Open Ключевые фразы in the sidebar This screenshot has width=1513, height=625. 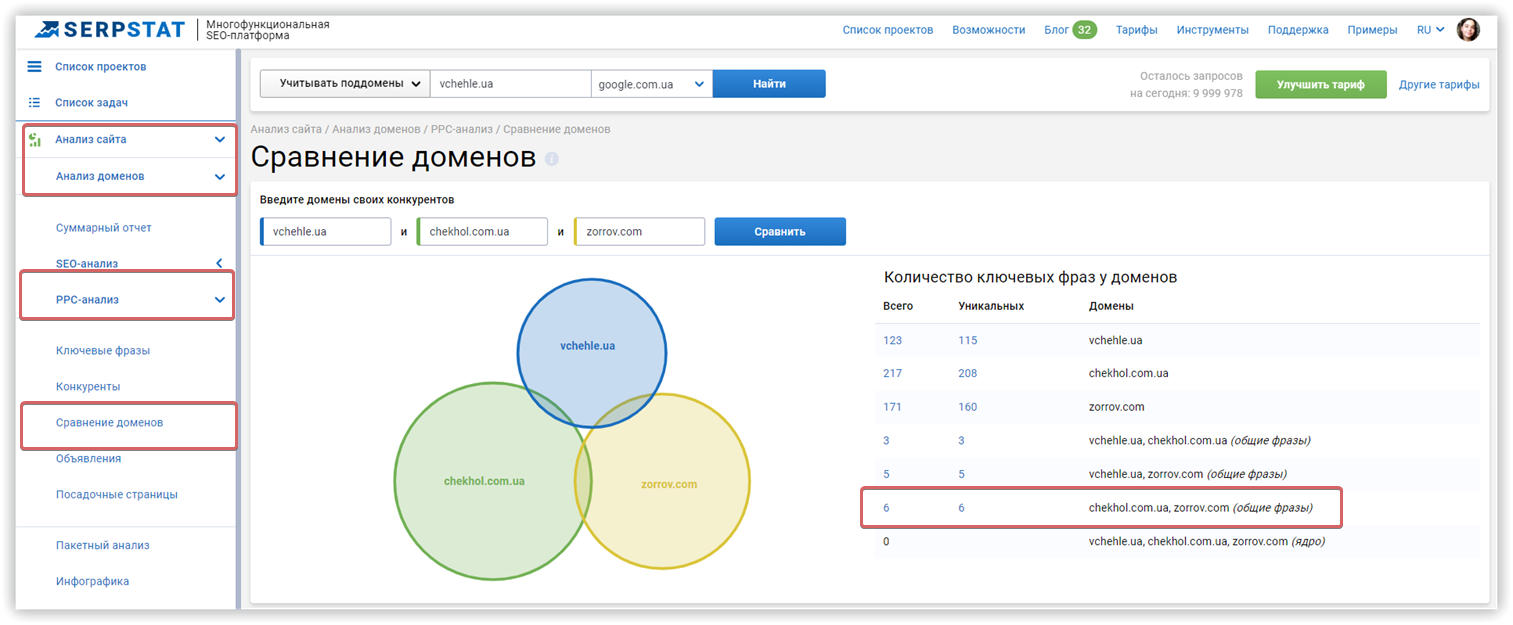(103, 351)
